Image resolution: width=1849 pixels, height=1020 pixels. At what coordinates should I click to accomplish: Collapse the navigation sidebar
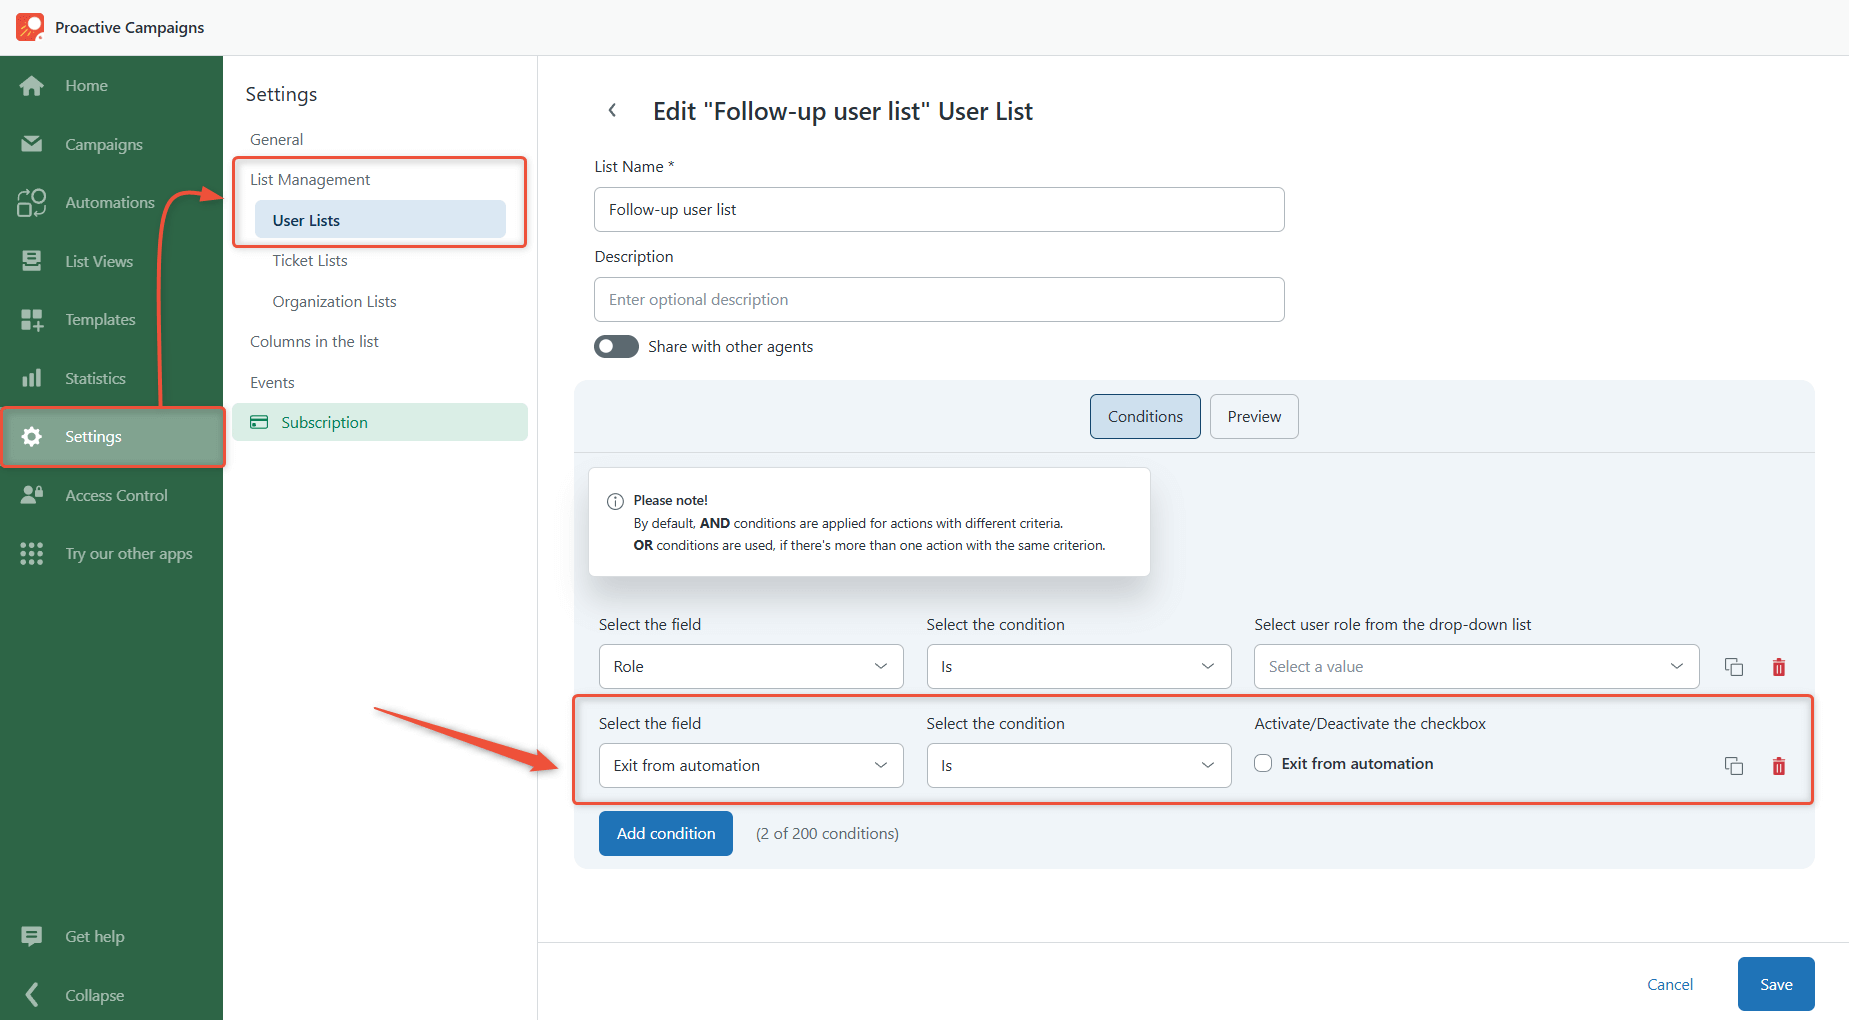[94, 995]
